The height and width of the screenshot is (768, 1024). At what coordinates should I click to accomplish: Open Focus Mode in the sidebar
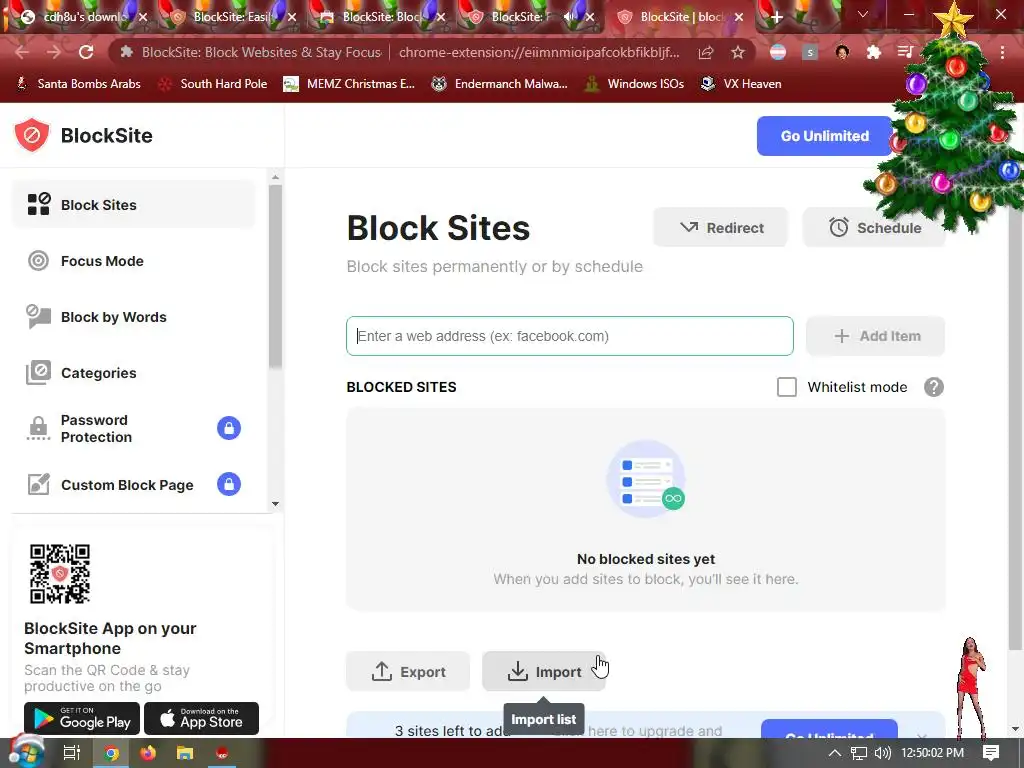pos(134,261)
